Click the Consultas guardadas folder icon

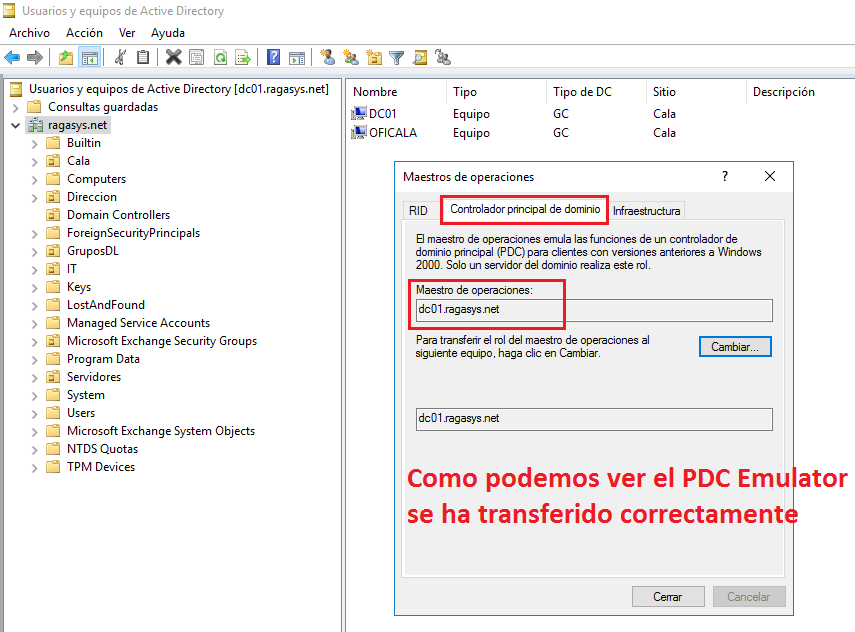tap(34, 107)
